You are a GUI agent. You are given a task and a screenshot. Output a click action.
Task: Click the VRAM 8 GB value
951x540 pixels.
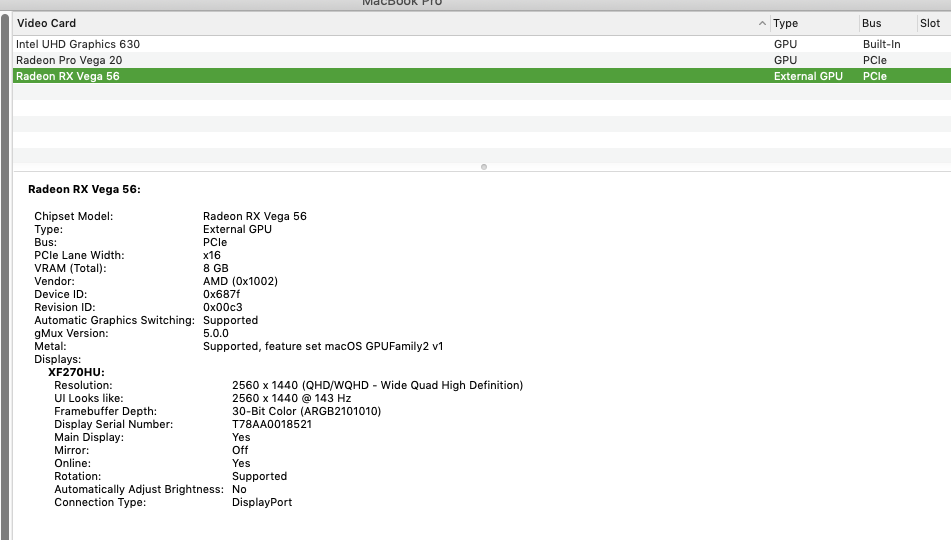coord(216,268)
